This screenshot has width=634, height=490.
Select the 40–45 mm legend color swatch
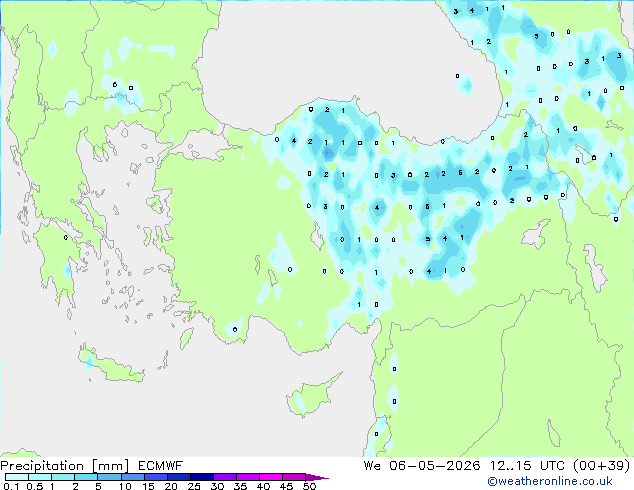[x=271, y=477]
